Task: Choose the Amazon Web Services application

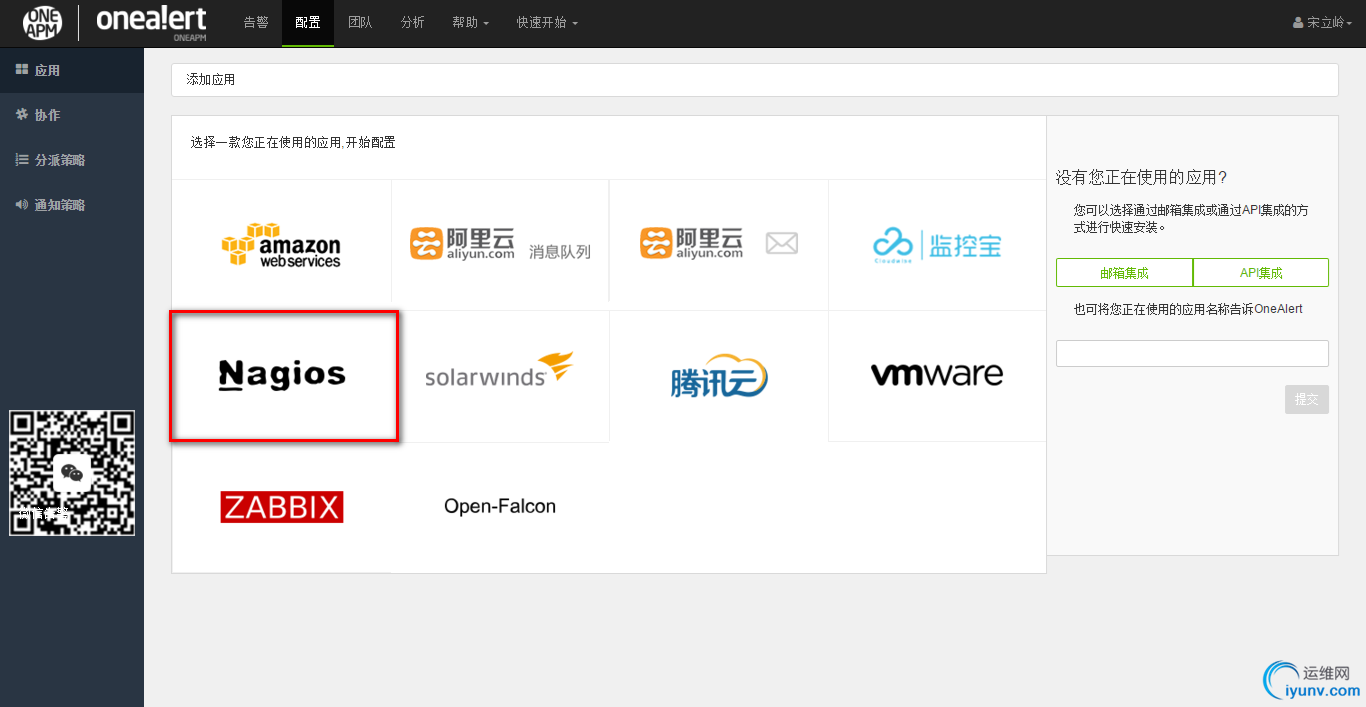Action: pos(281,245)
